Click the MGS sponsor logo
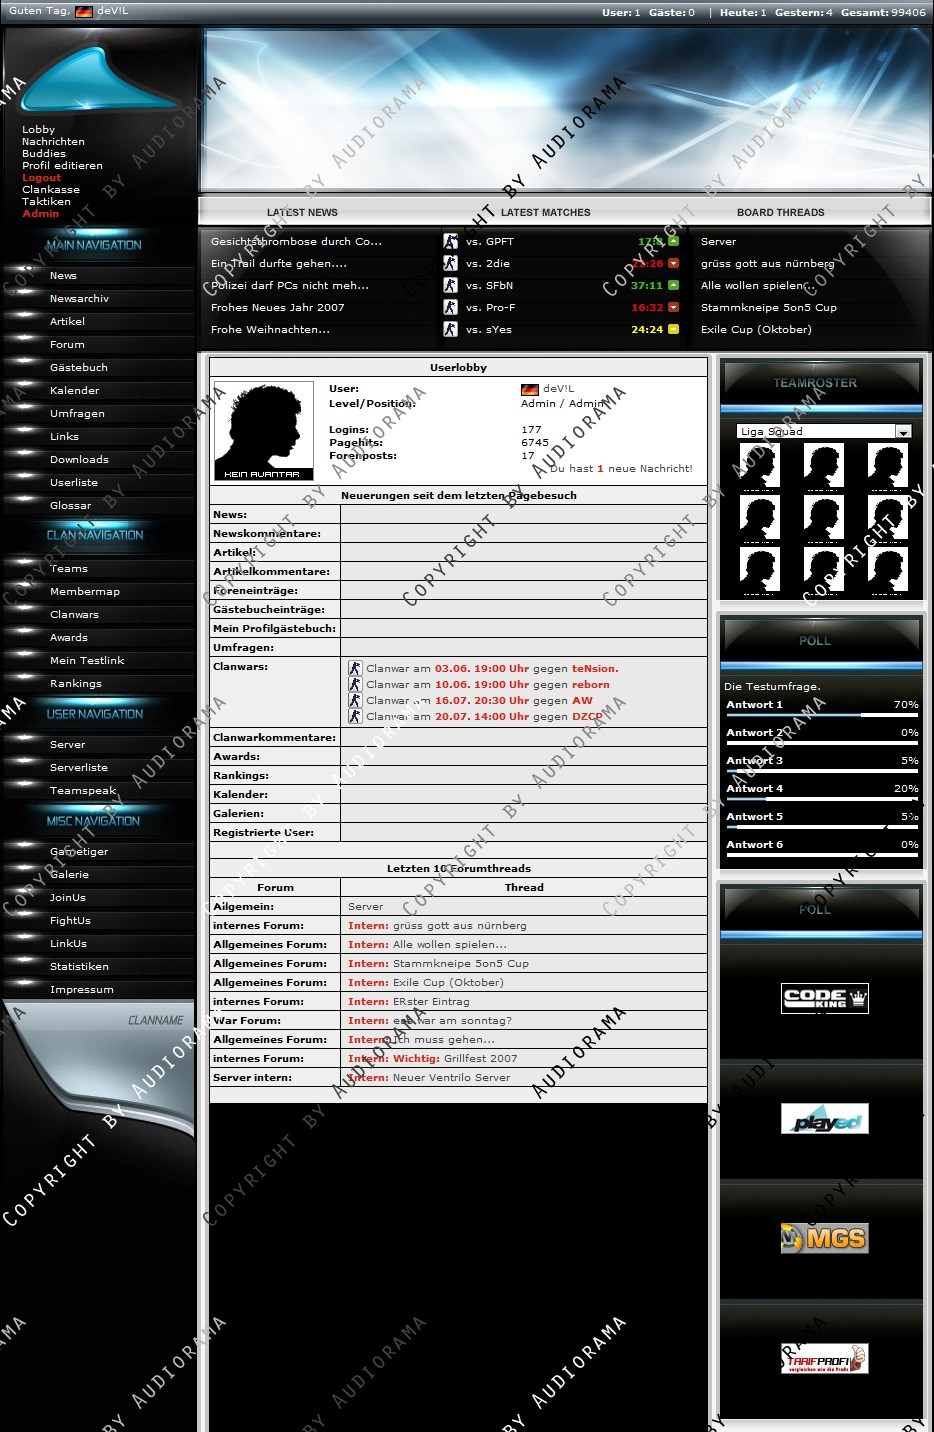934x1432 pixels. tap(824, 1238)
